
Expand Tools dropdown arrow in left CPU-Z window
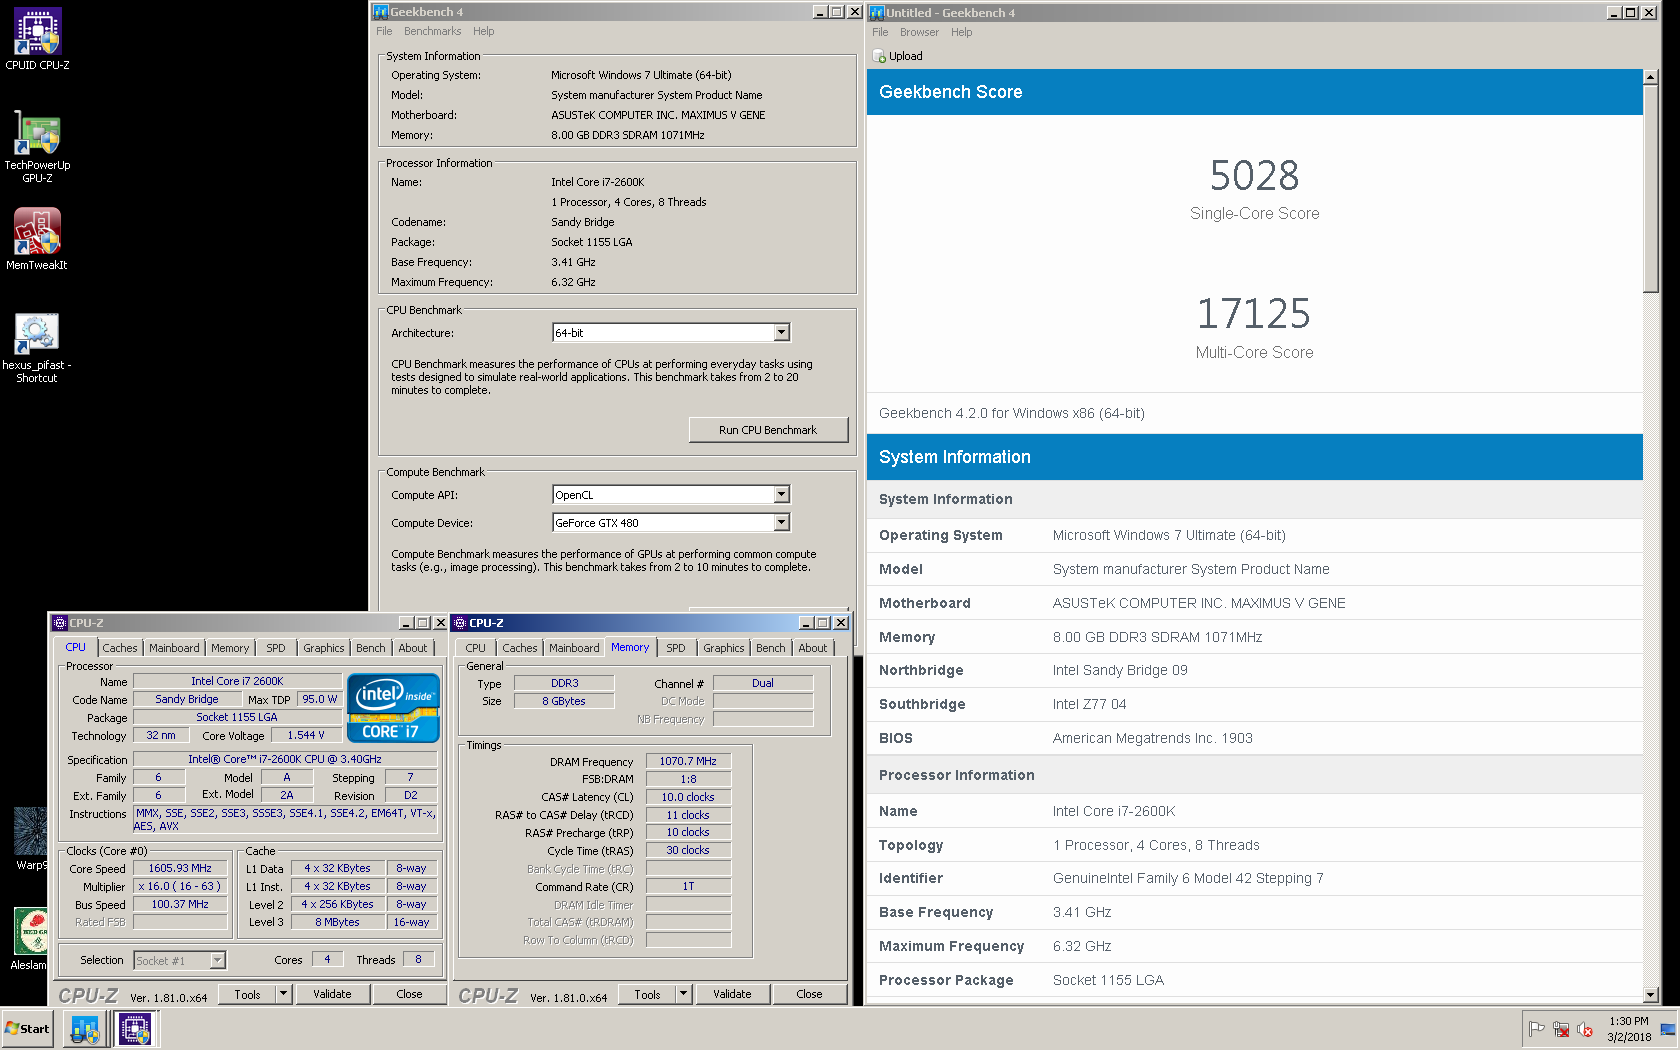click(284, 994)
